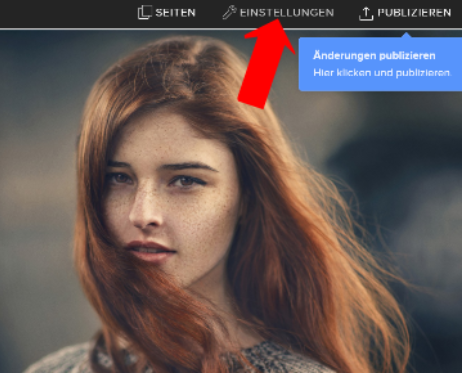Click the upload arrow icon for publishing
The width and height of the screenshot is (462, 373).
(366, 13)
